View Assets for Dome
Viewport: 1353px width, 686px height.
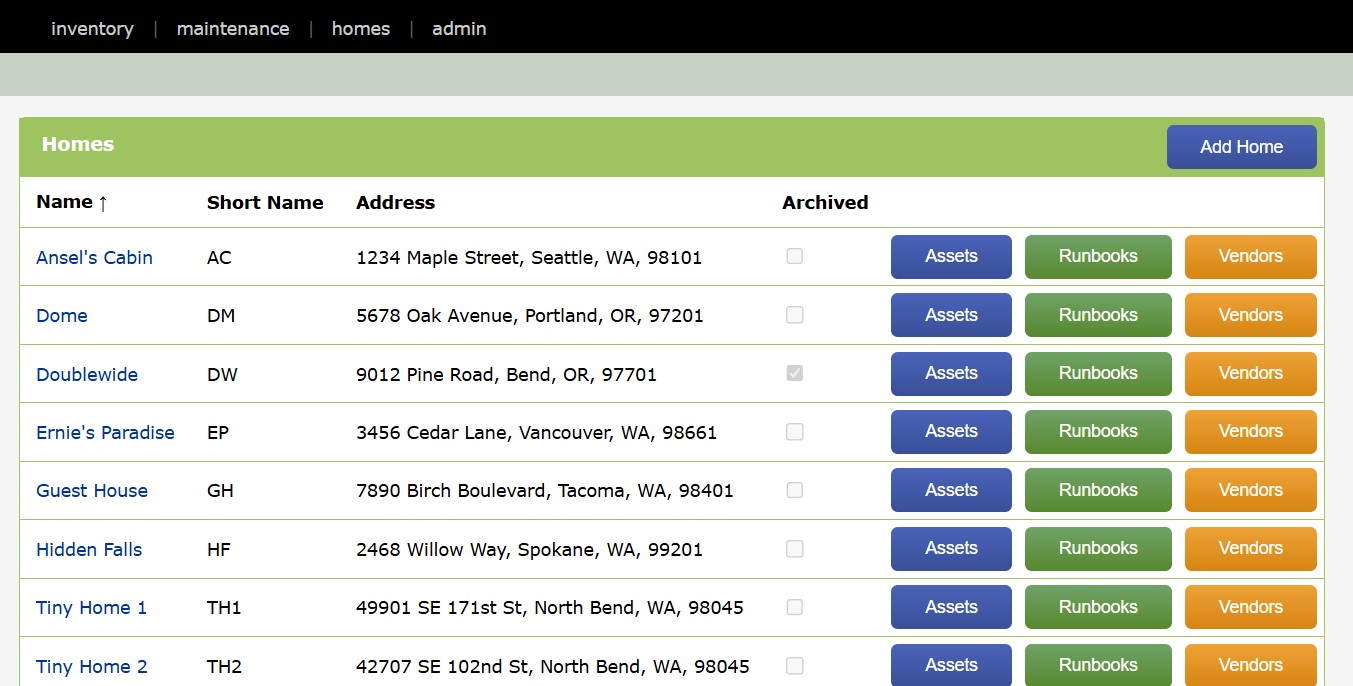coord(951,315)
